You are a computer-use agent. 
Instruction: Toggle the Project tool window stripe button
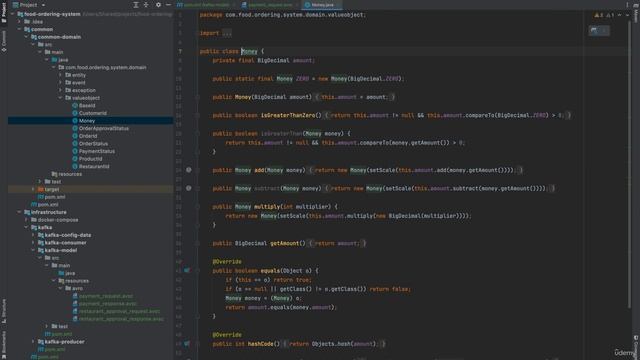[x=4, y=13]
